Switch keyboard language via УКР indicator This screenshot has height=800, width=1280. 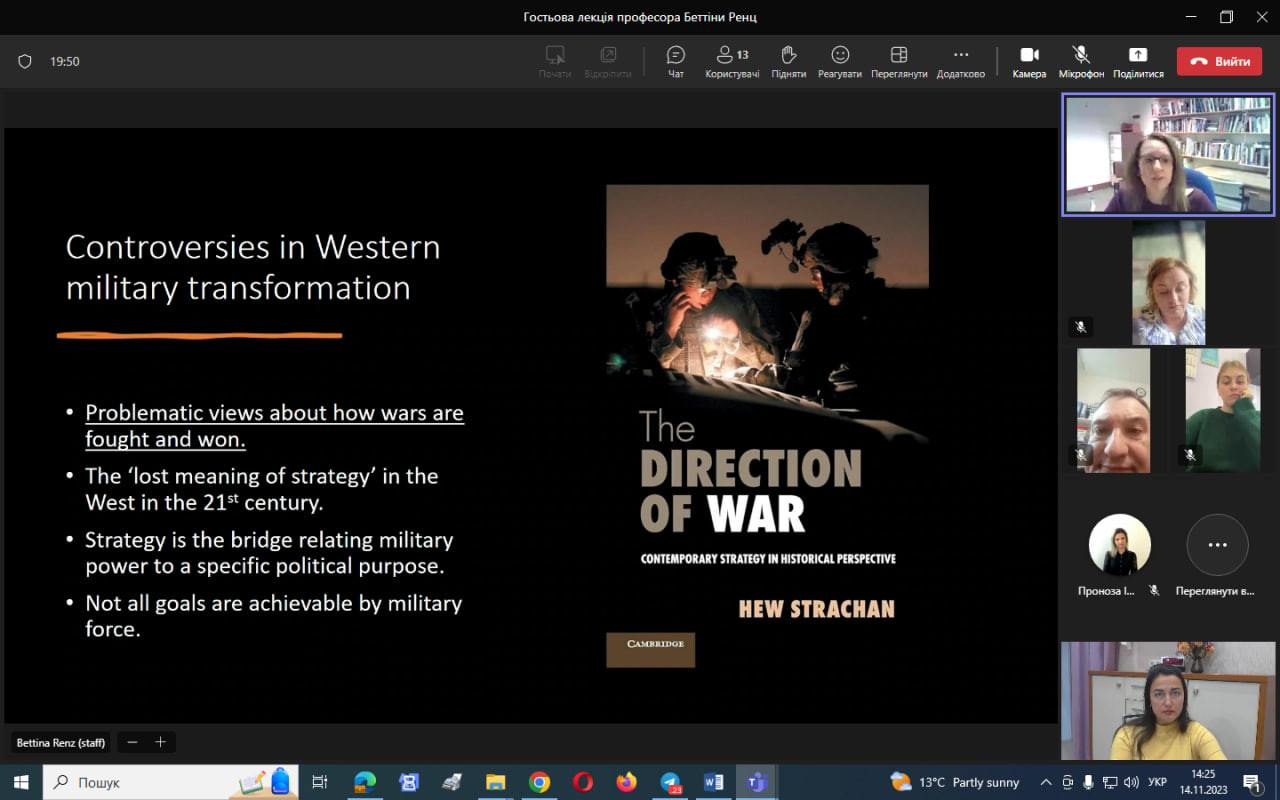coord(1156,782)
